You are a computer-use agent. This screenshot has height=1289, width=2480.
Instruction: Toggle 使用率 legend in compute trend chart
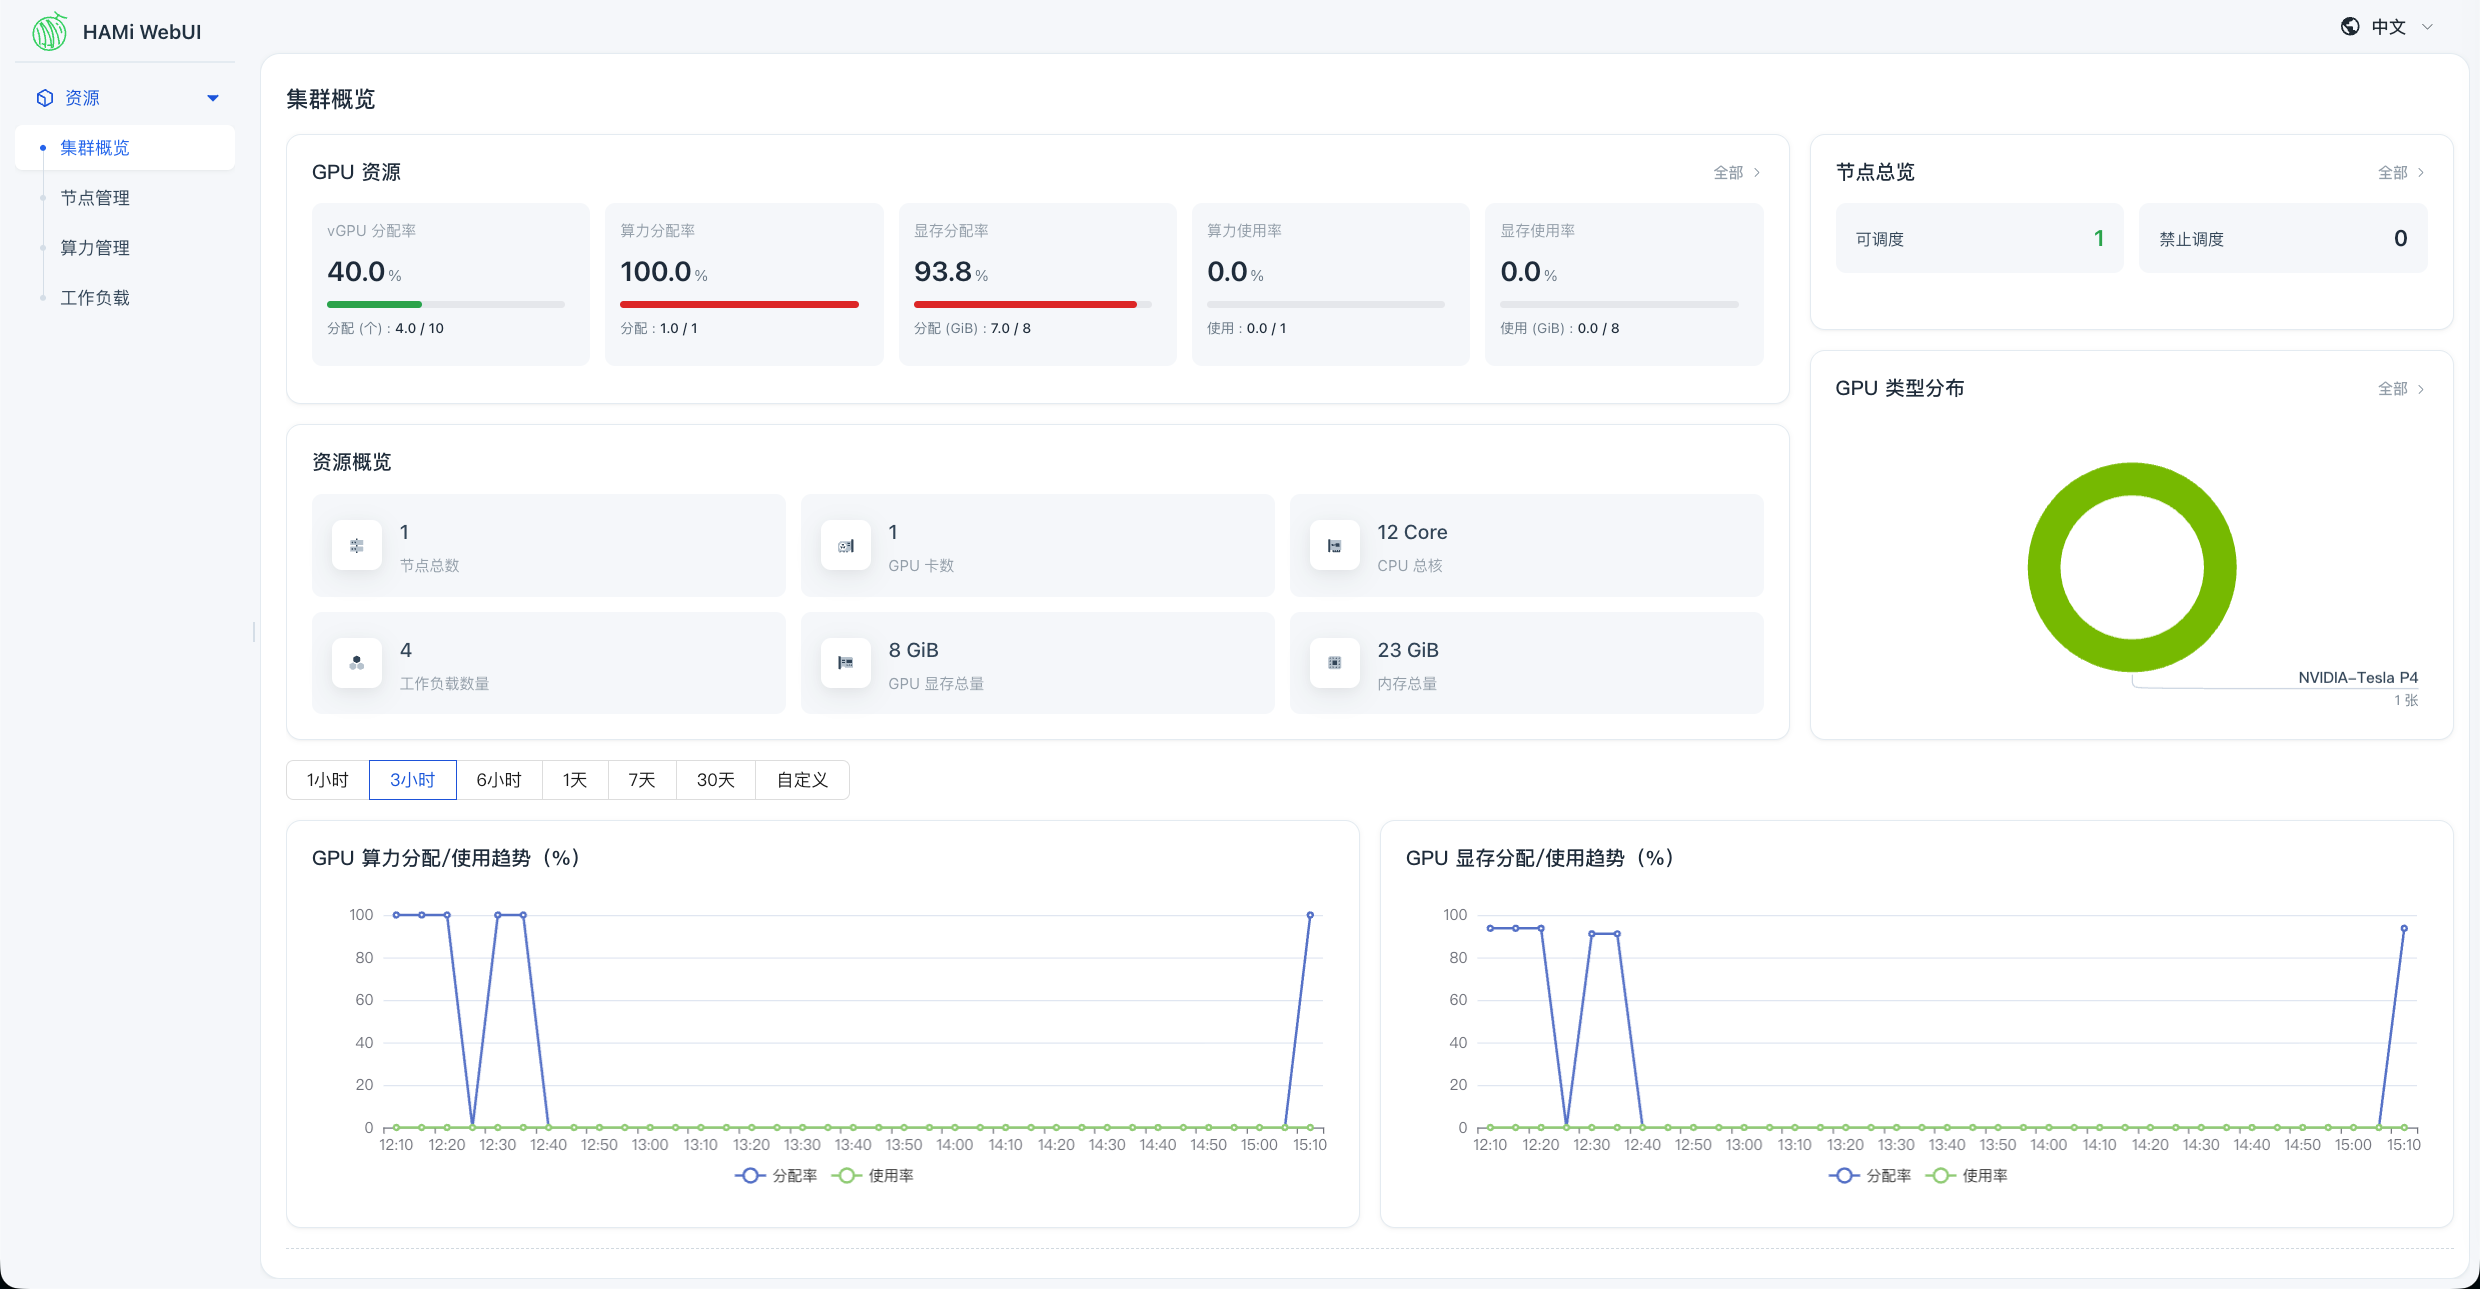point(872,1176)
